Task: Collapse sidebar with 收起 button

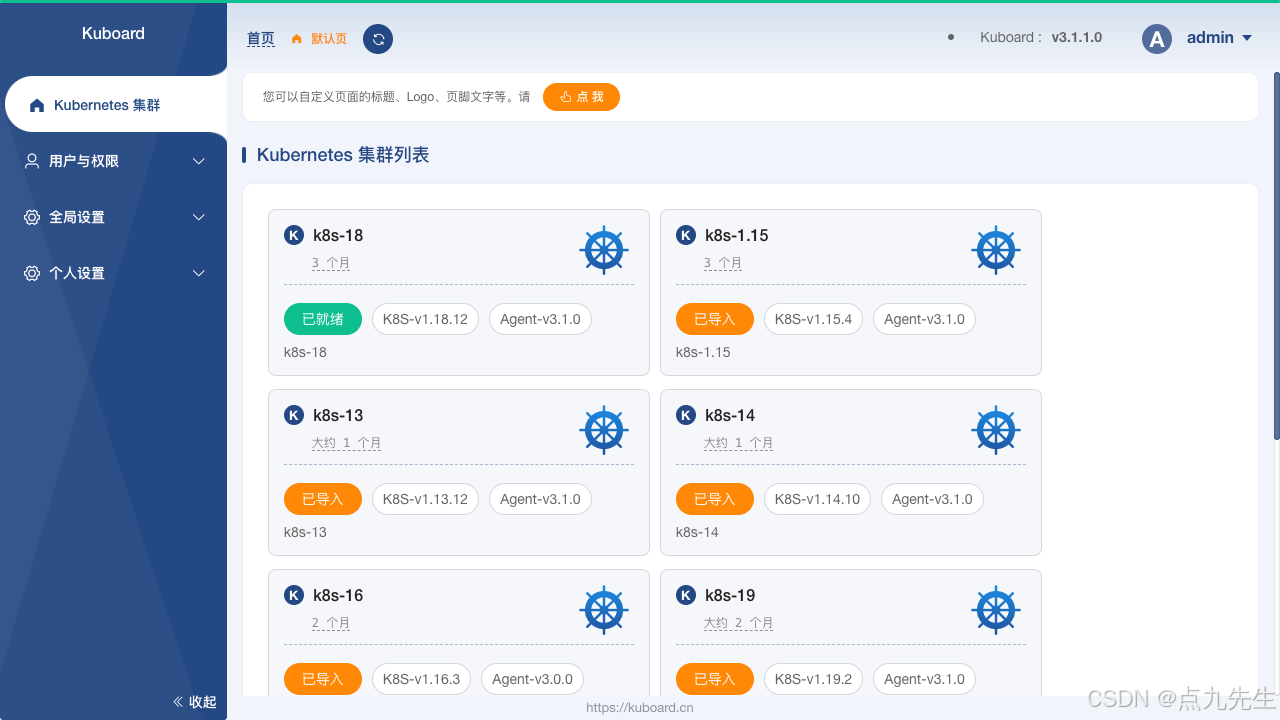Action: click(194, 702)
